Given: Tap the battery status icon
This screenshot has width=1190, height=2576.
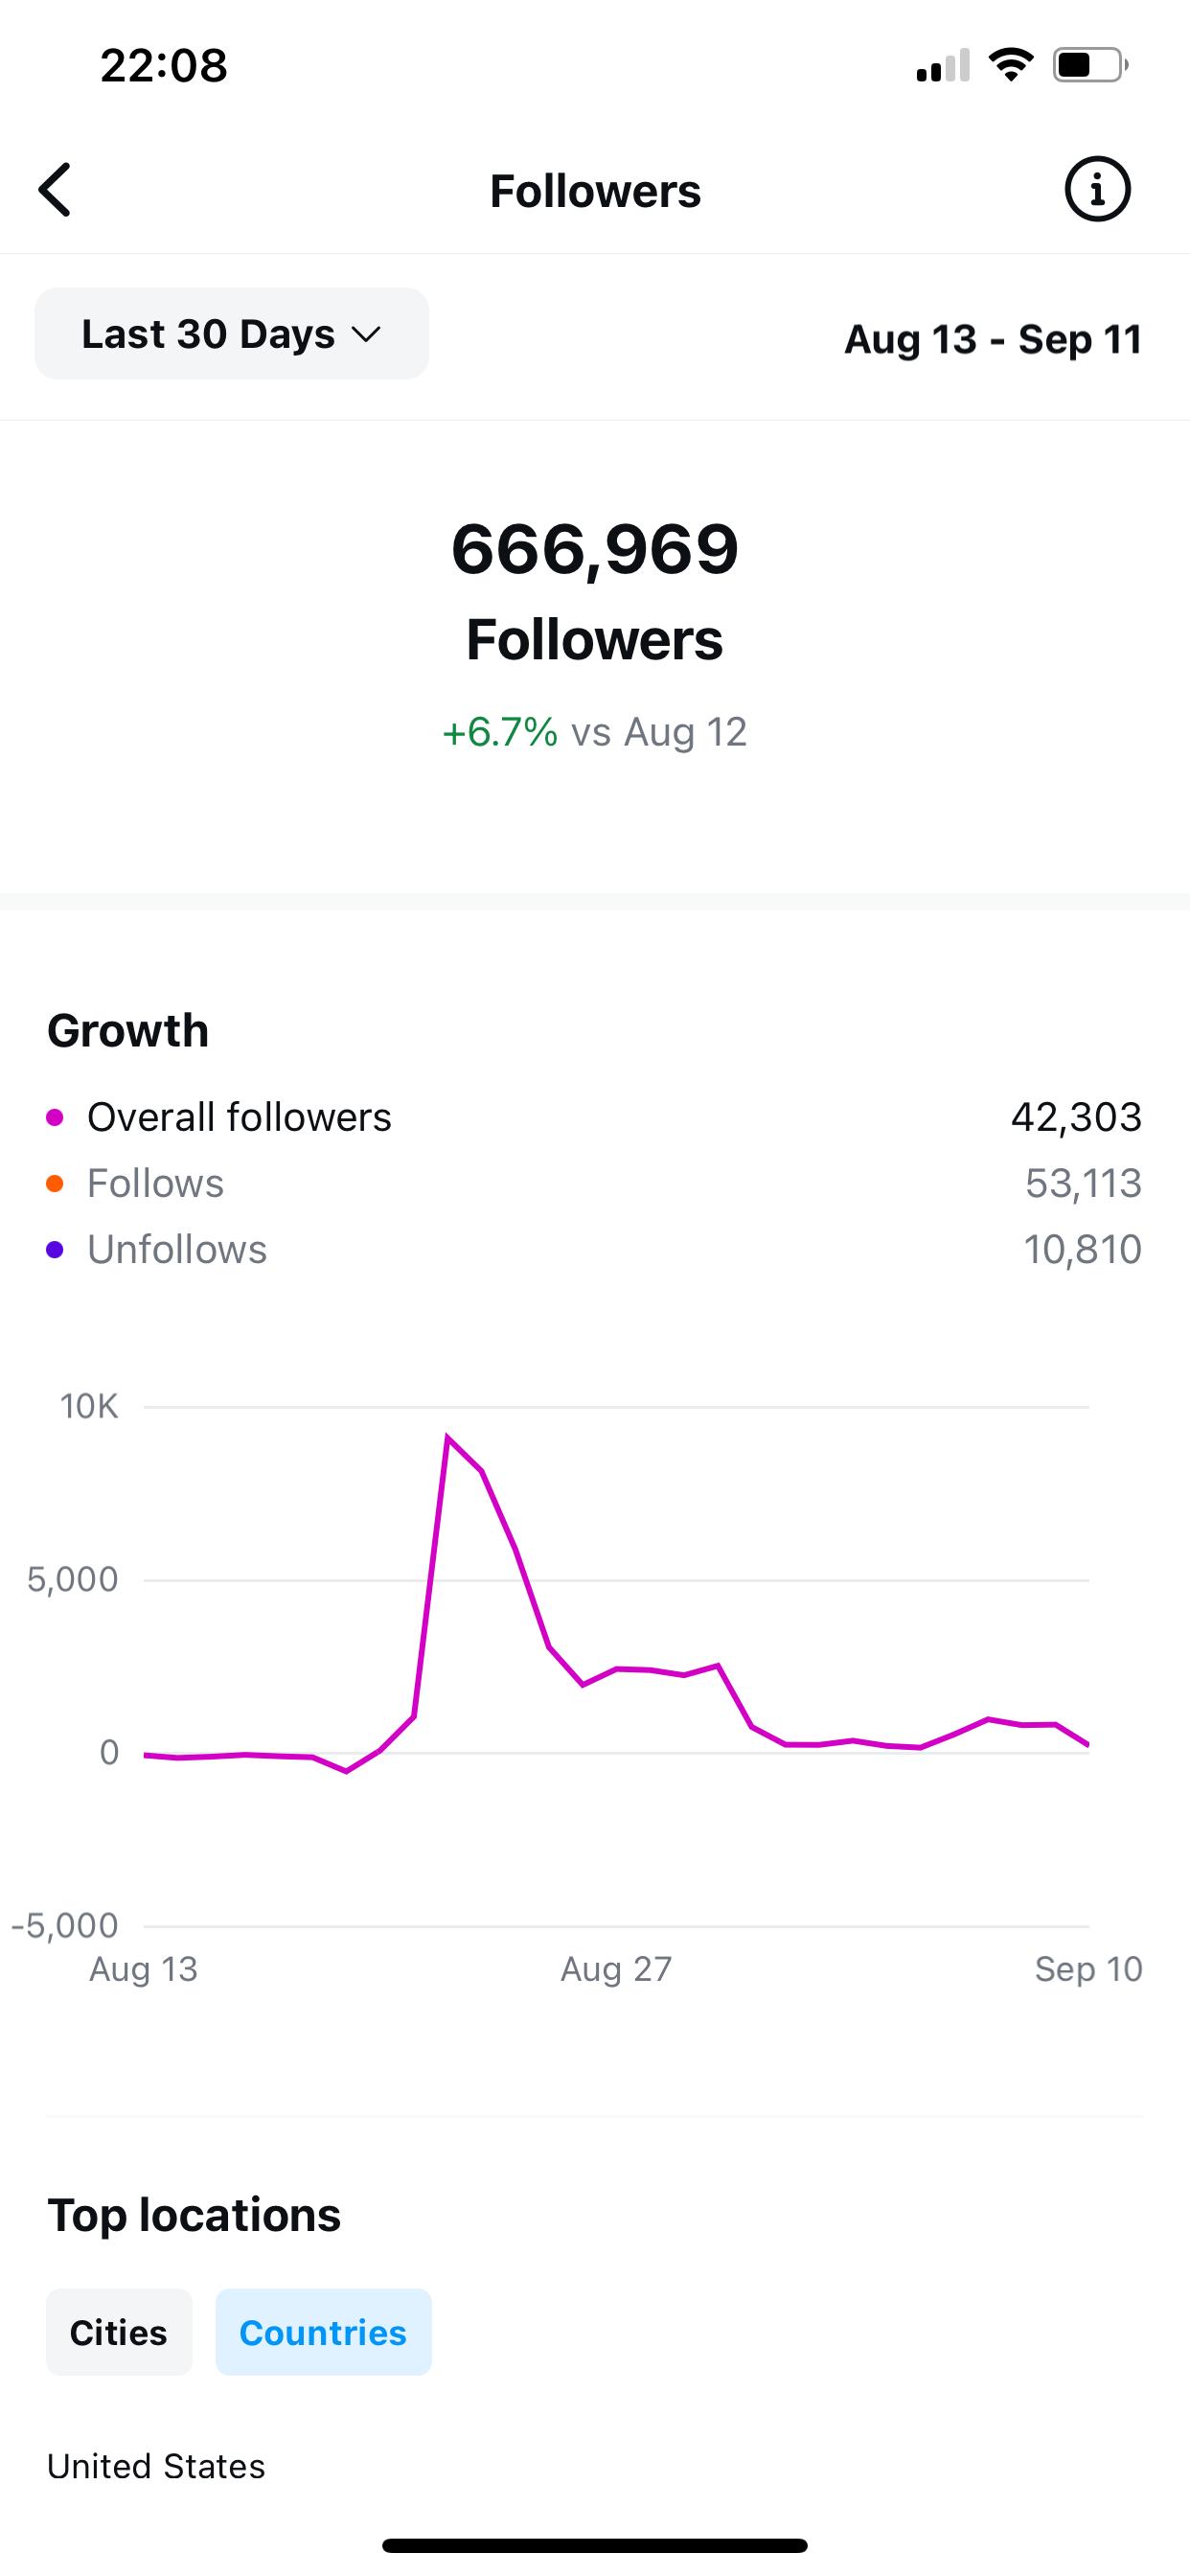Looking at the screenshot, I should click(x=1089, y=65).
